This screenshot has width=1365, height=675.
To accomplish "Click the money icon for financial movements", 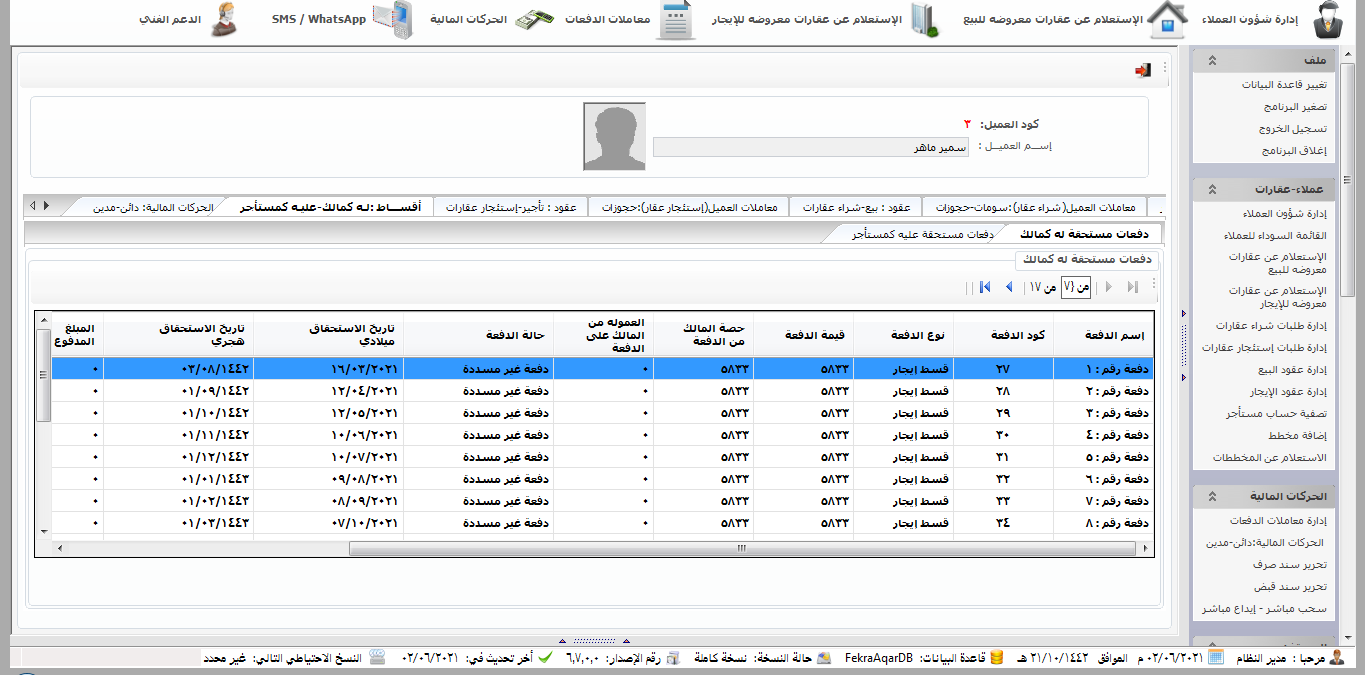I will coord(534,20).
